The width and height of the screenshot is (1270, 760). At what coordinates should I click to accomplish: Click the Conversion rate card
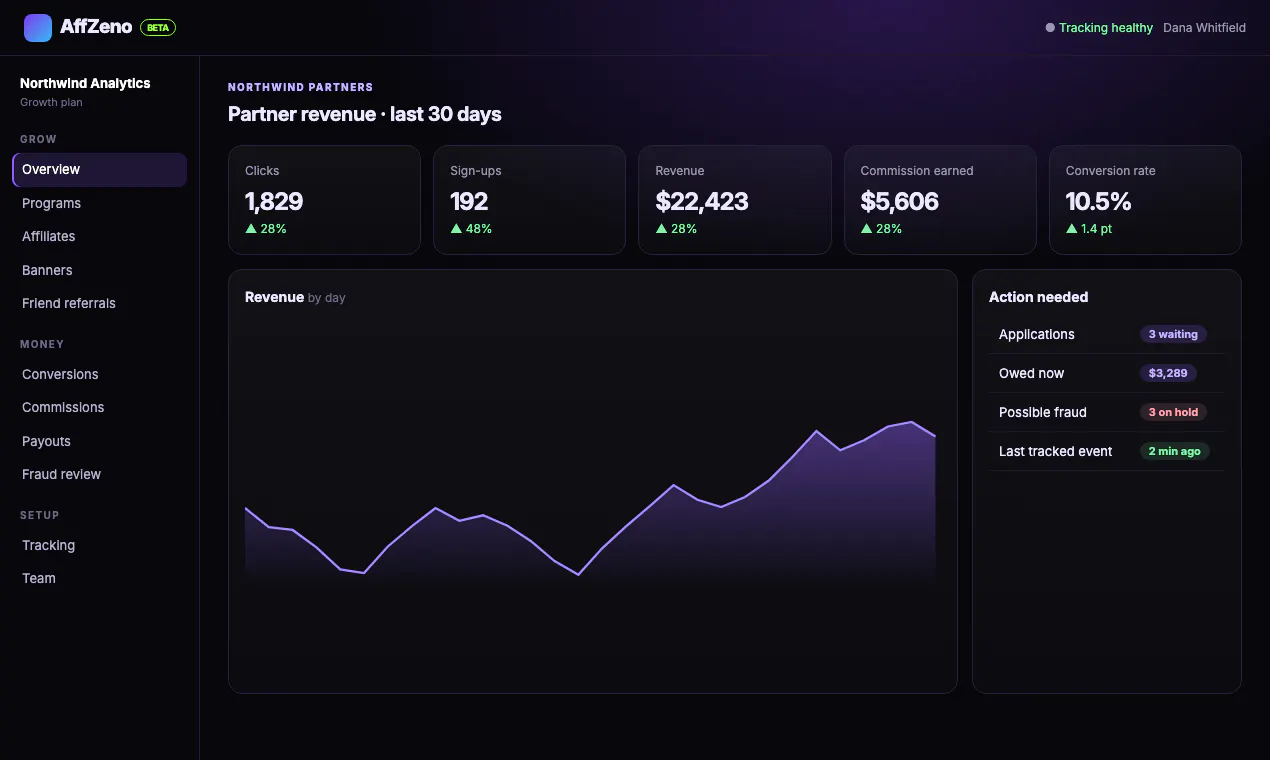click(x=1145, y=200)
